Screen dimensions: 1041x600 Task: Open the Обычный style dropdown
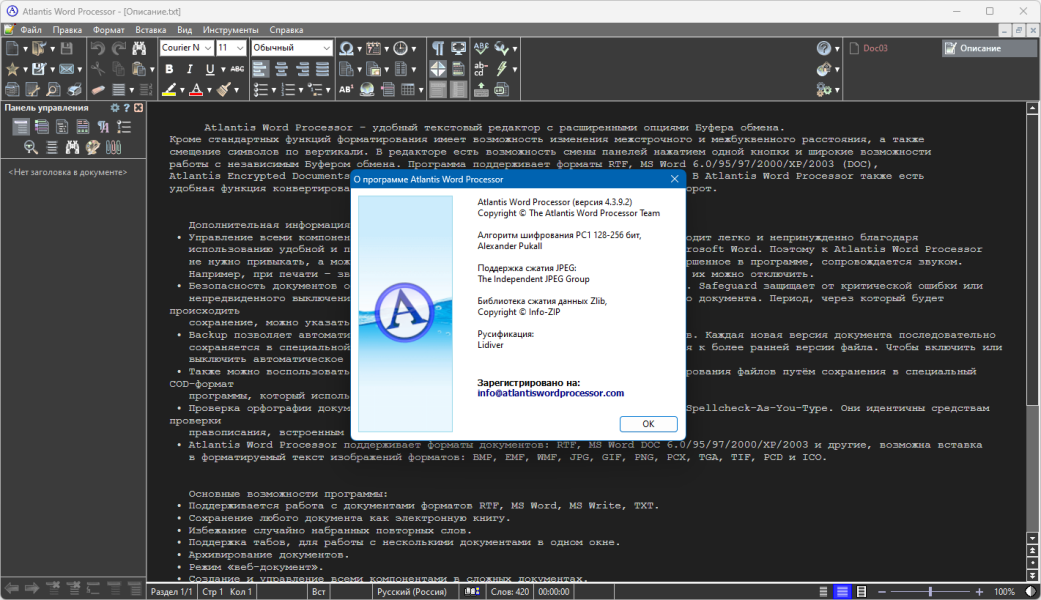326,48
